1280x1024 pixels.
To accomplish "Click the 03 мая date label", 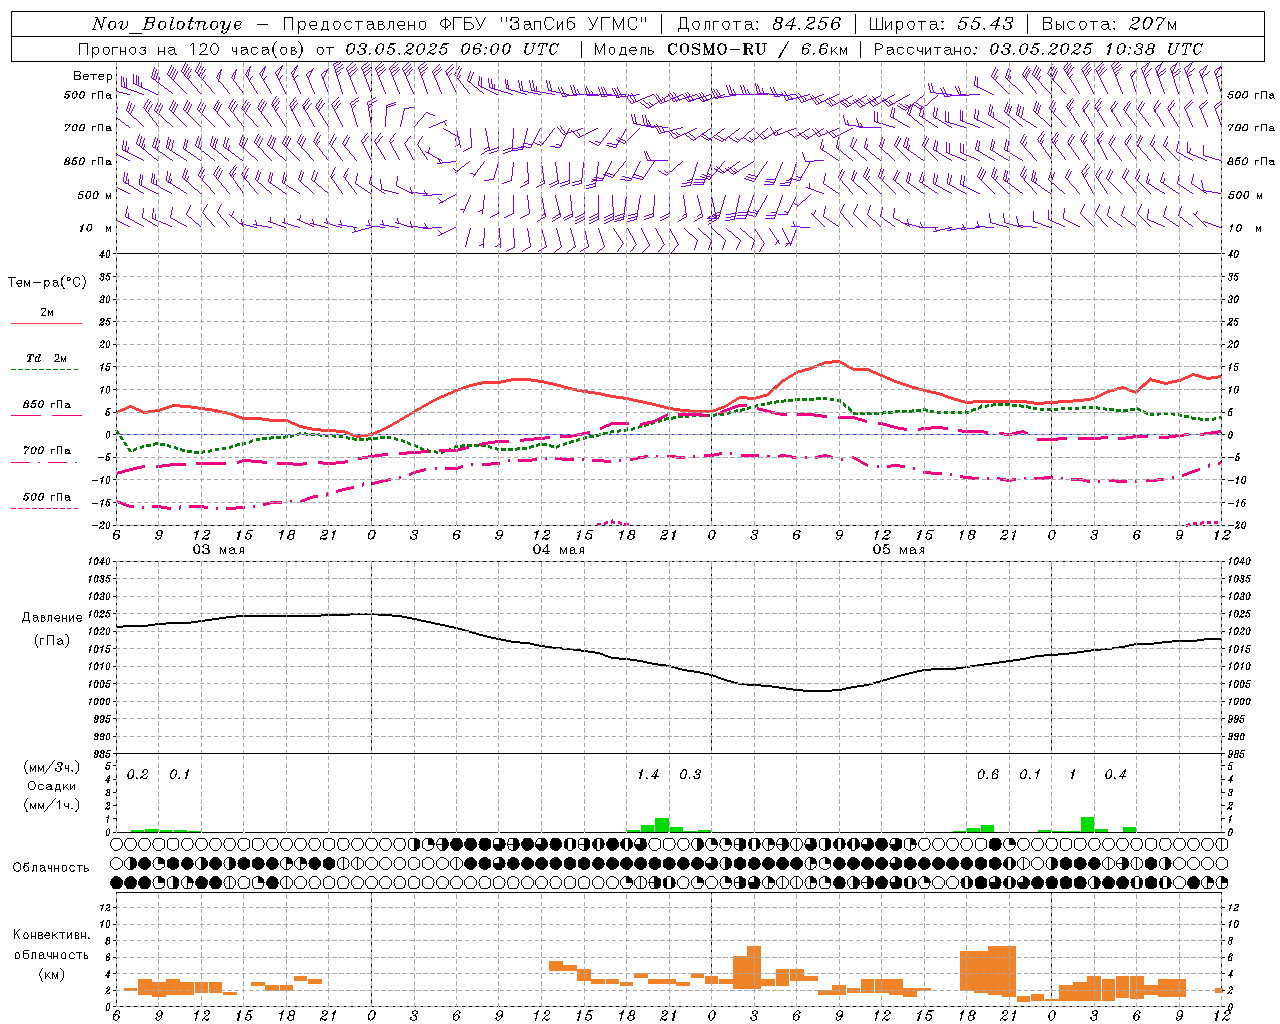I will [218, 550].
